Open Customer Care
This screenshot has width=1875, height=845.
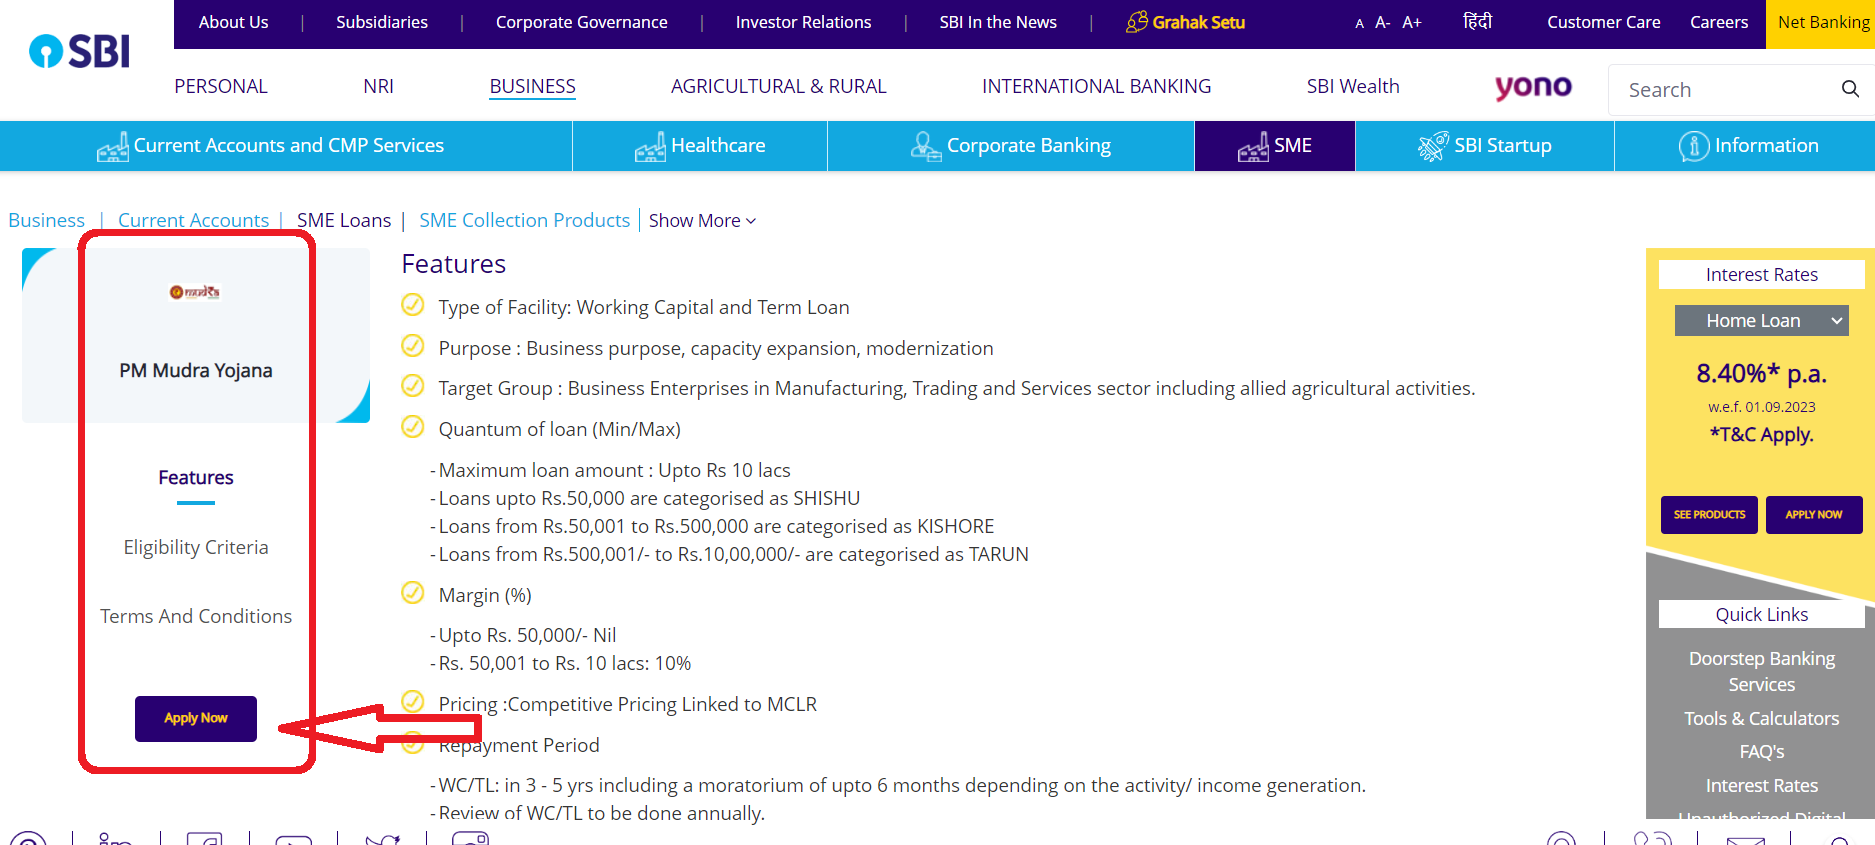(1603, 22)
